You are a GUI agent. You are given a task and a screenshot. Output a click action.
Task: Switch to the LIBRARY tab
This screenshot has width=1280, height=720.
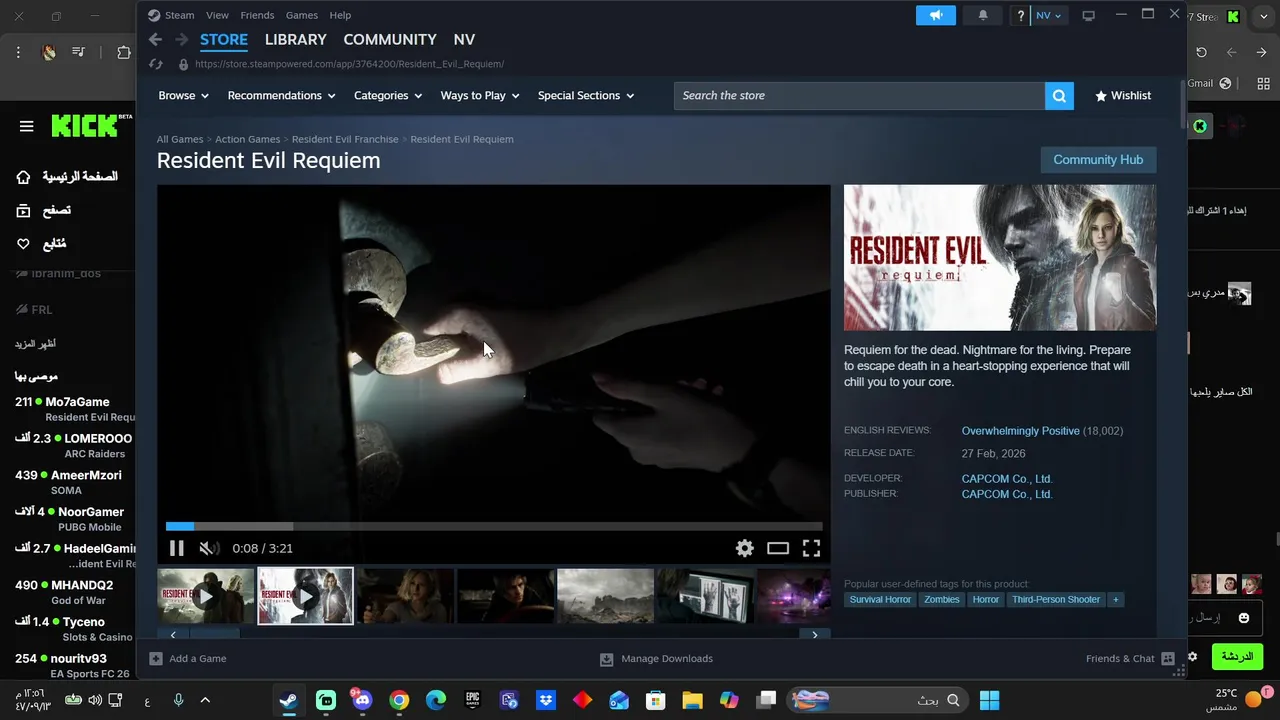295,40
